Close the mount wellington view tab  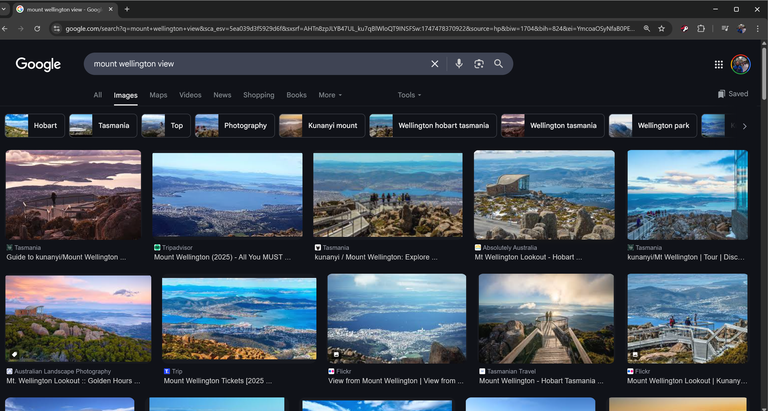[x=111, y=9]
